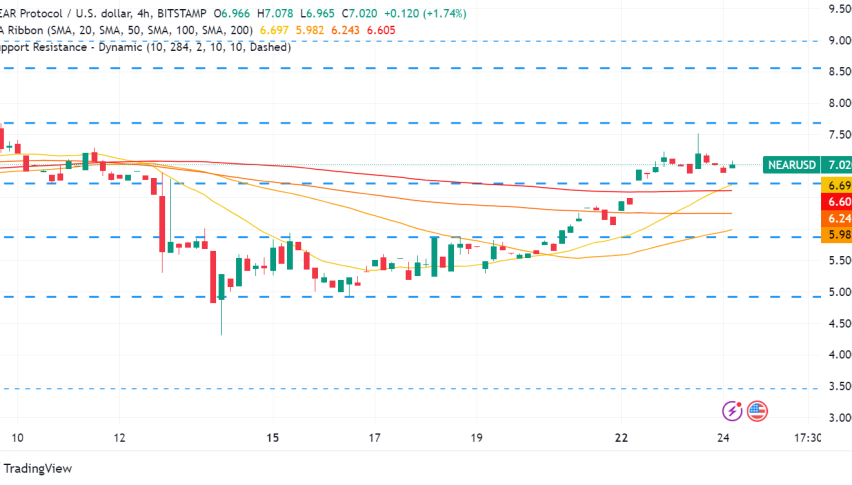Viewport: 852px width, 485px height.
Task: Click the US flag economic event icon
Action: (x=757, y=410)
